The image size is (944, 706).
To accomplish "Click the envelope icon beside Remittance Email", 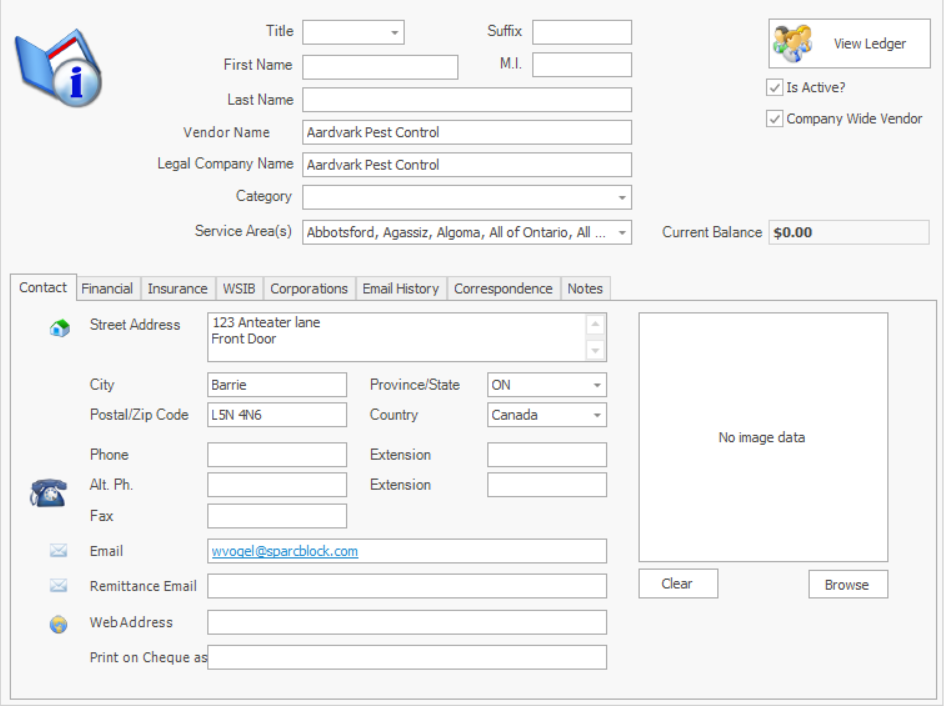I will coord(58,585).
